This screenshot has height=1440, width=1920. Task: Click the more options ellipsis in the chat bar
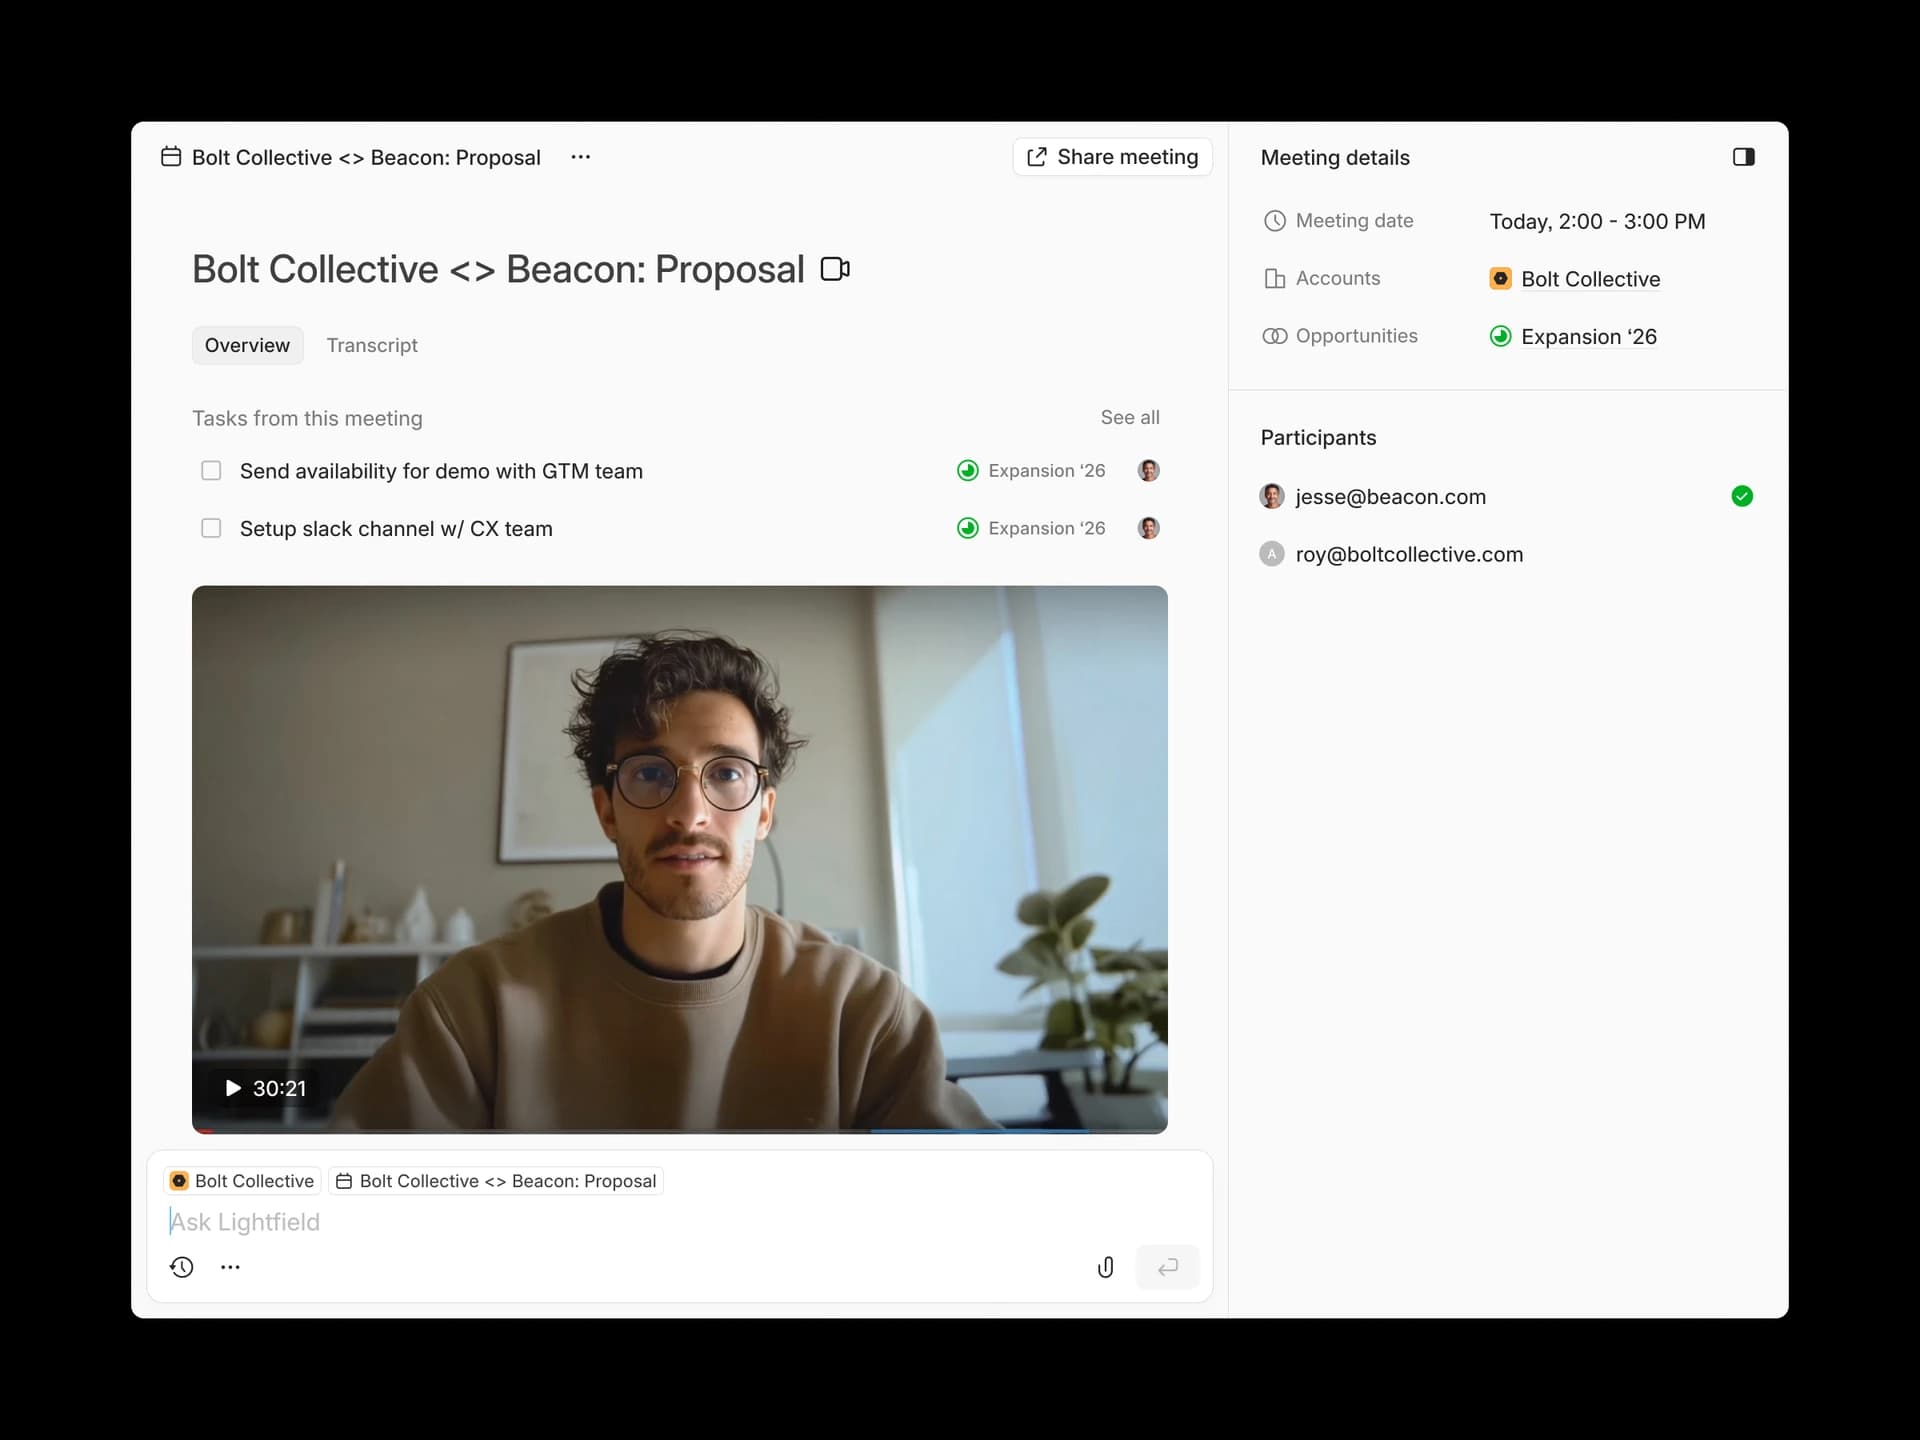pos(230,1267)
